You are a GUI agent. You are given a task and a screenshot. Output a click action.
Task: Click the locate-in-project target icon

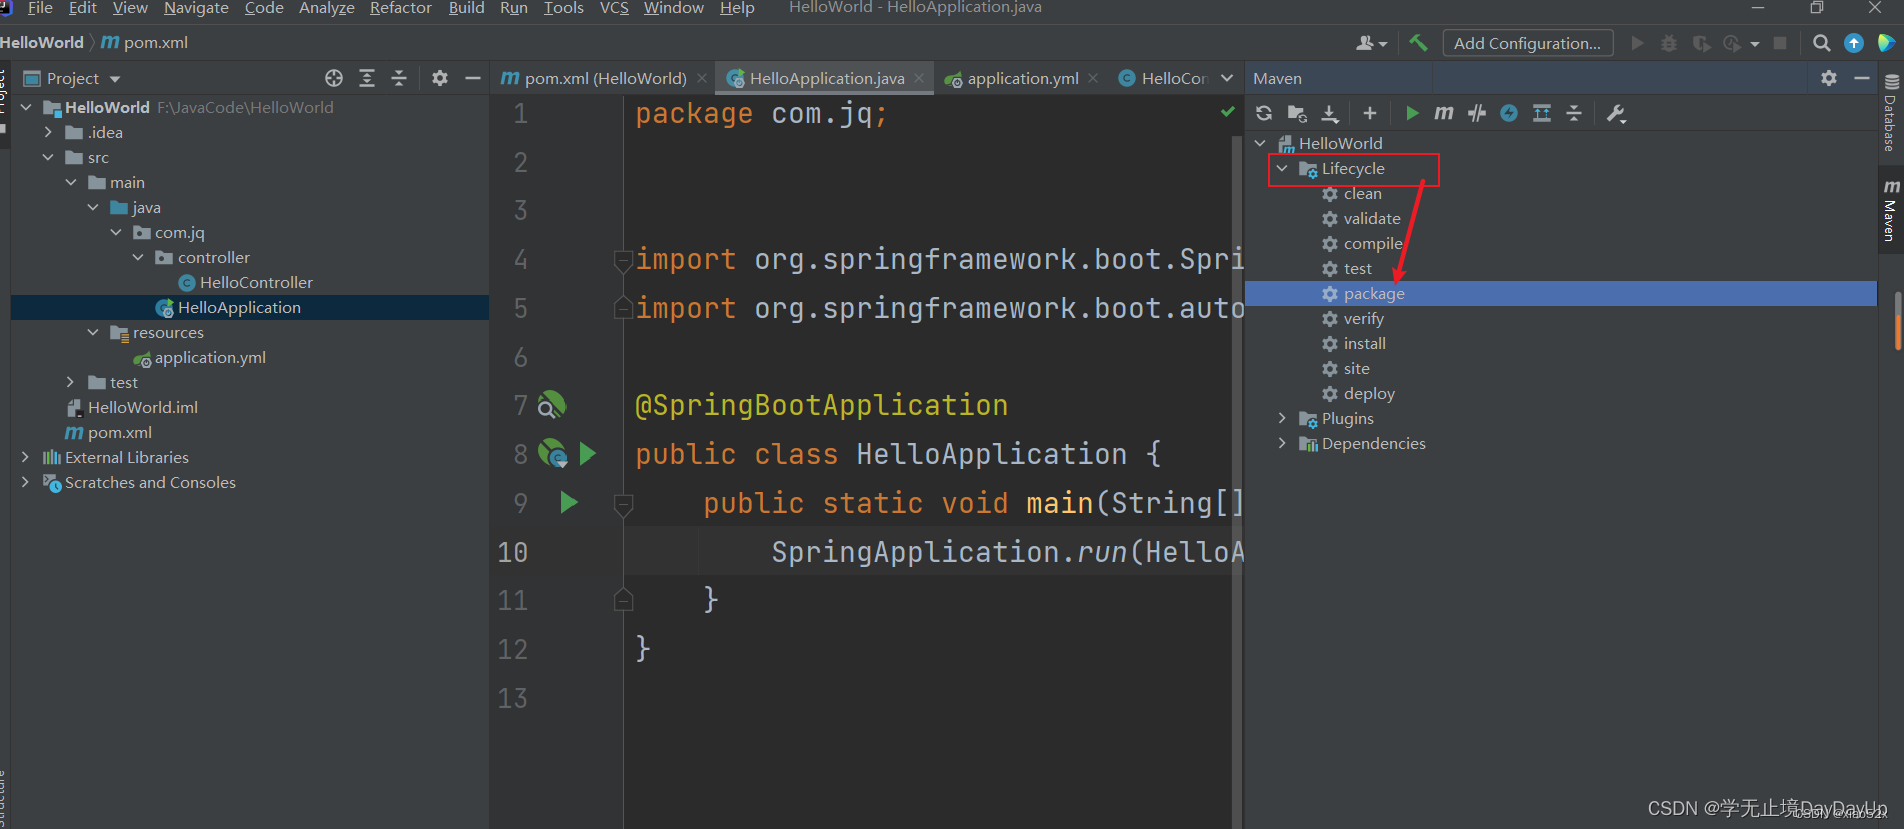coord(334,78)
